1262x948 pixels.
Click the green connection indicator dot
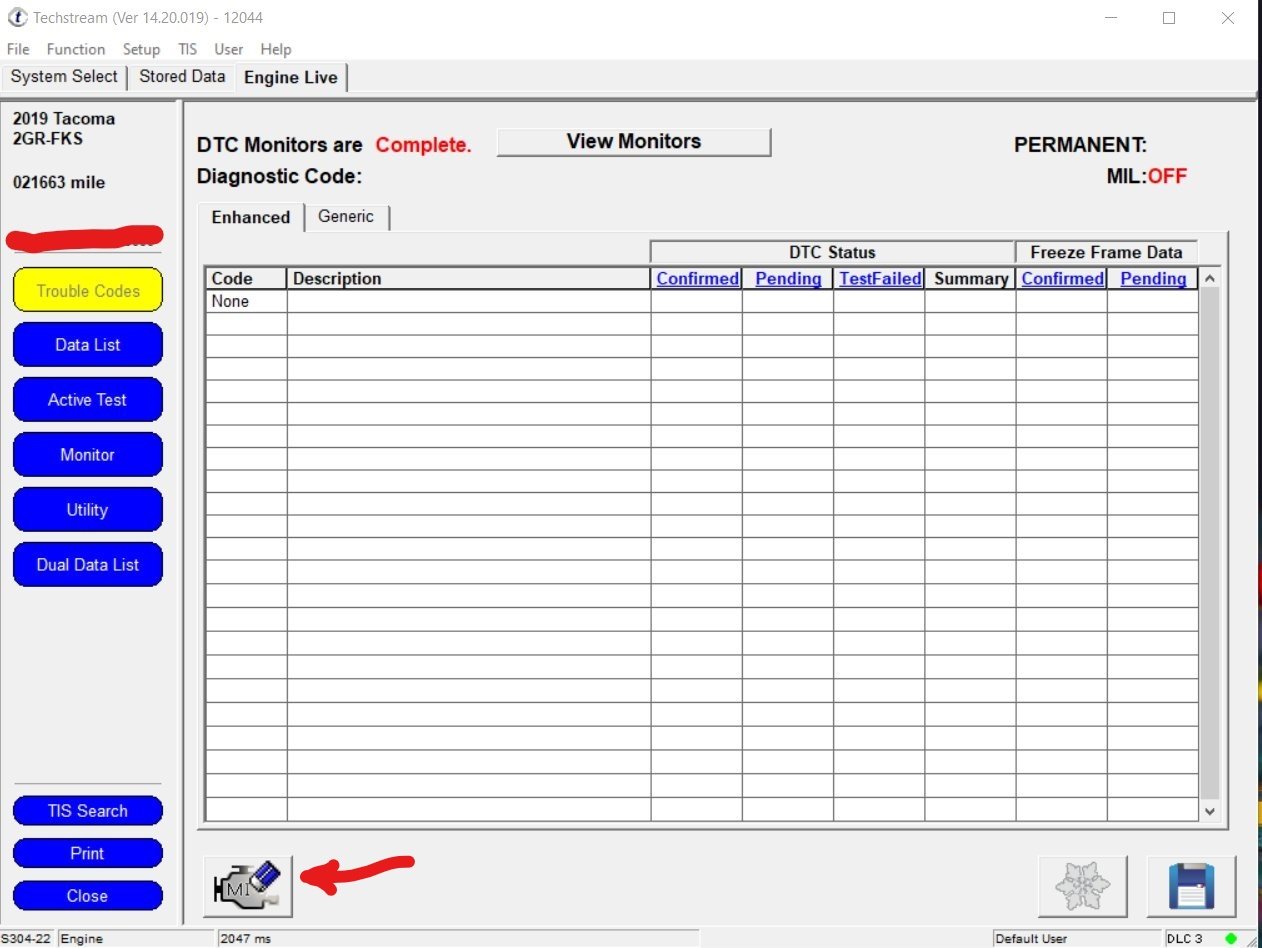[1231, 938]
